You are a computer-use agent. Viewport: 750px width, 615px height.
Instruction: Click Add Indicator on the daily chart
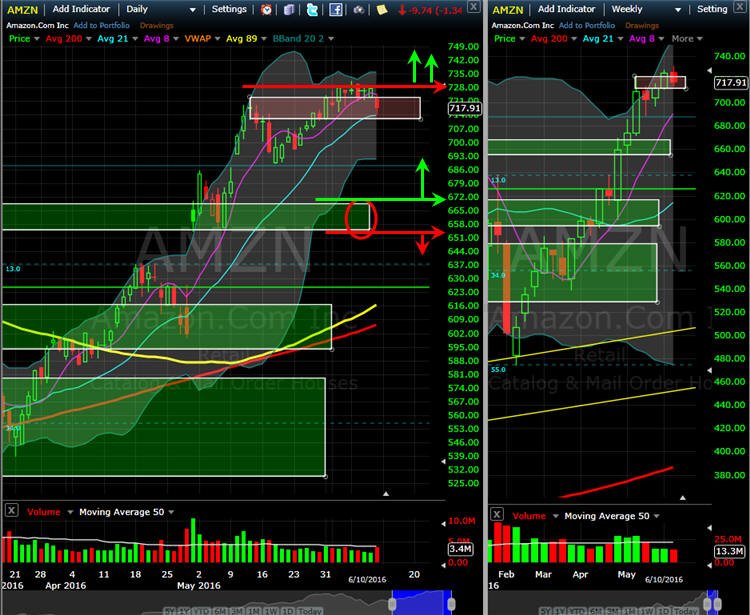(x=81, y=9)
